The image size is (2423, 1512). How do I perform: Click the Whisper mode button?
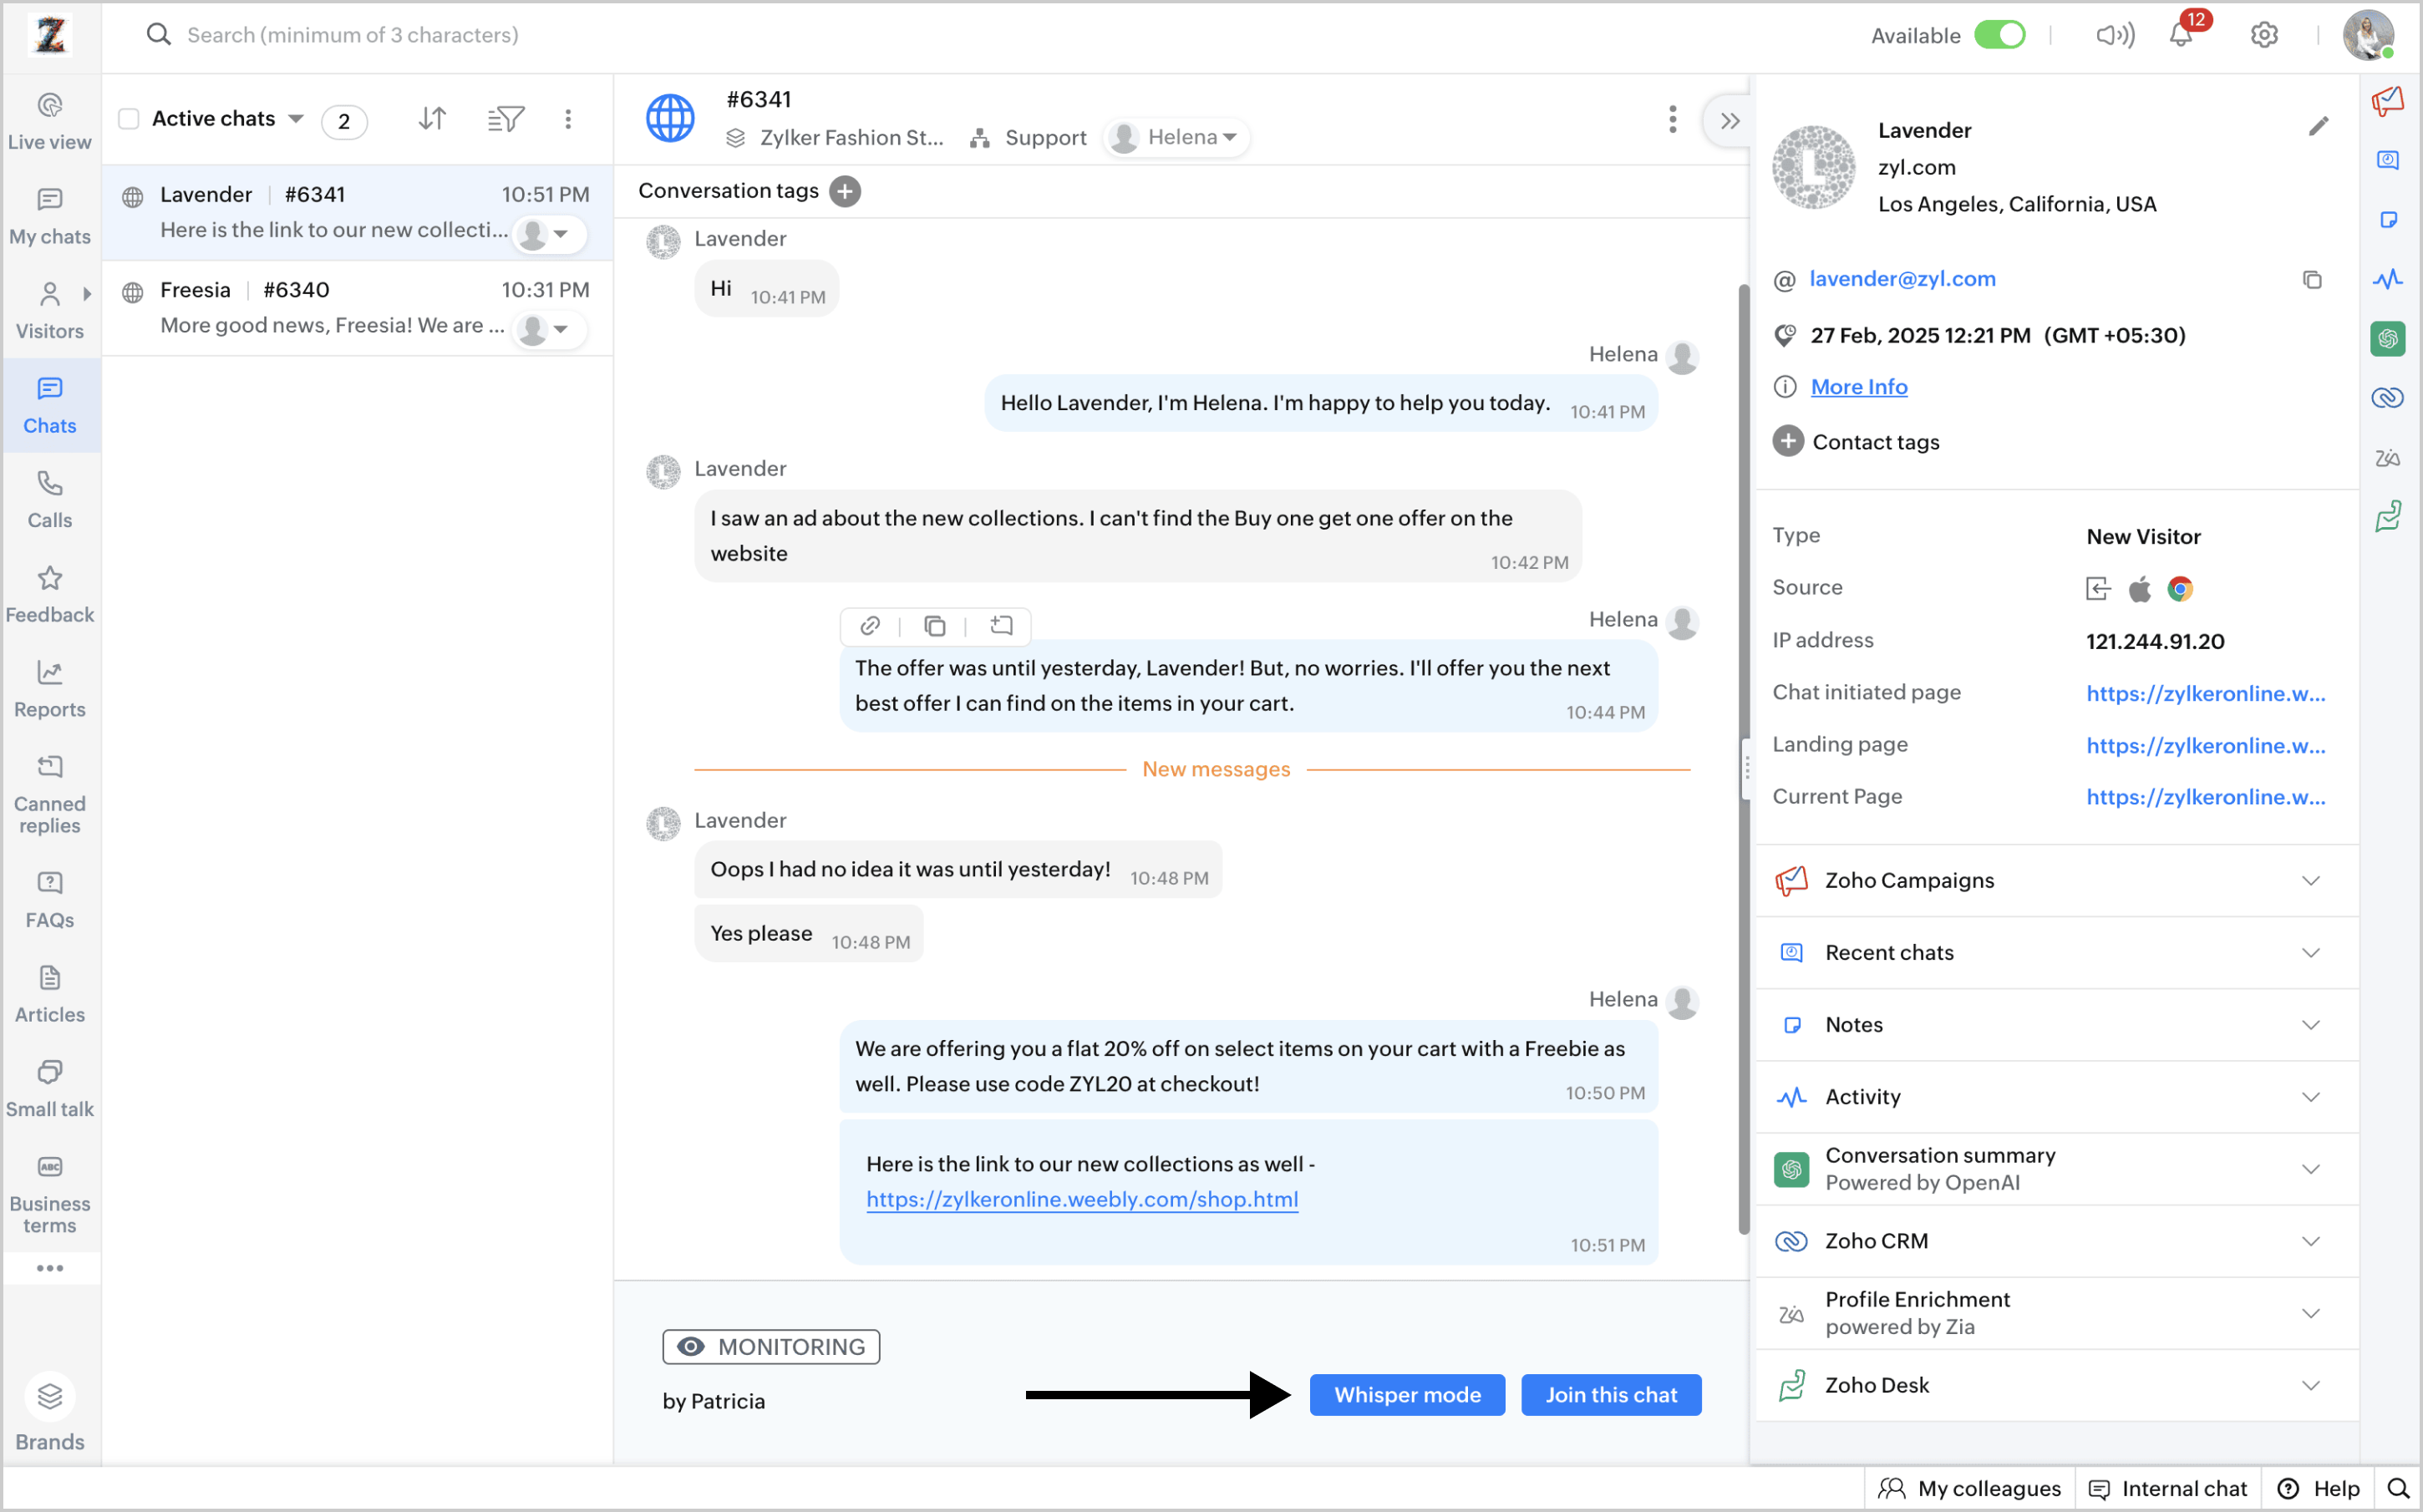1406,1395
